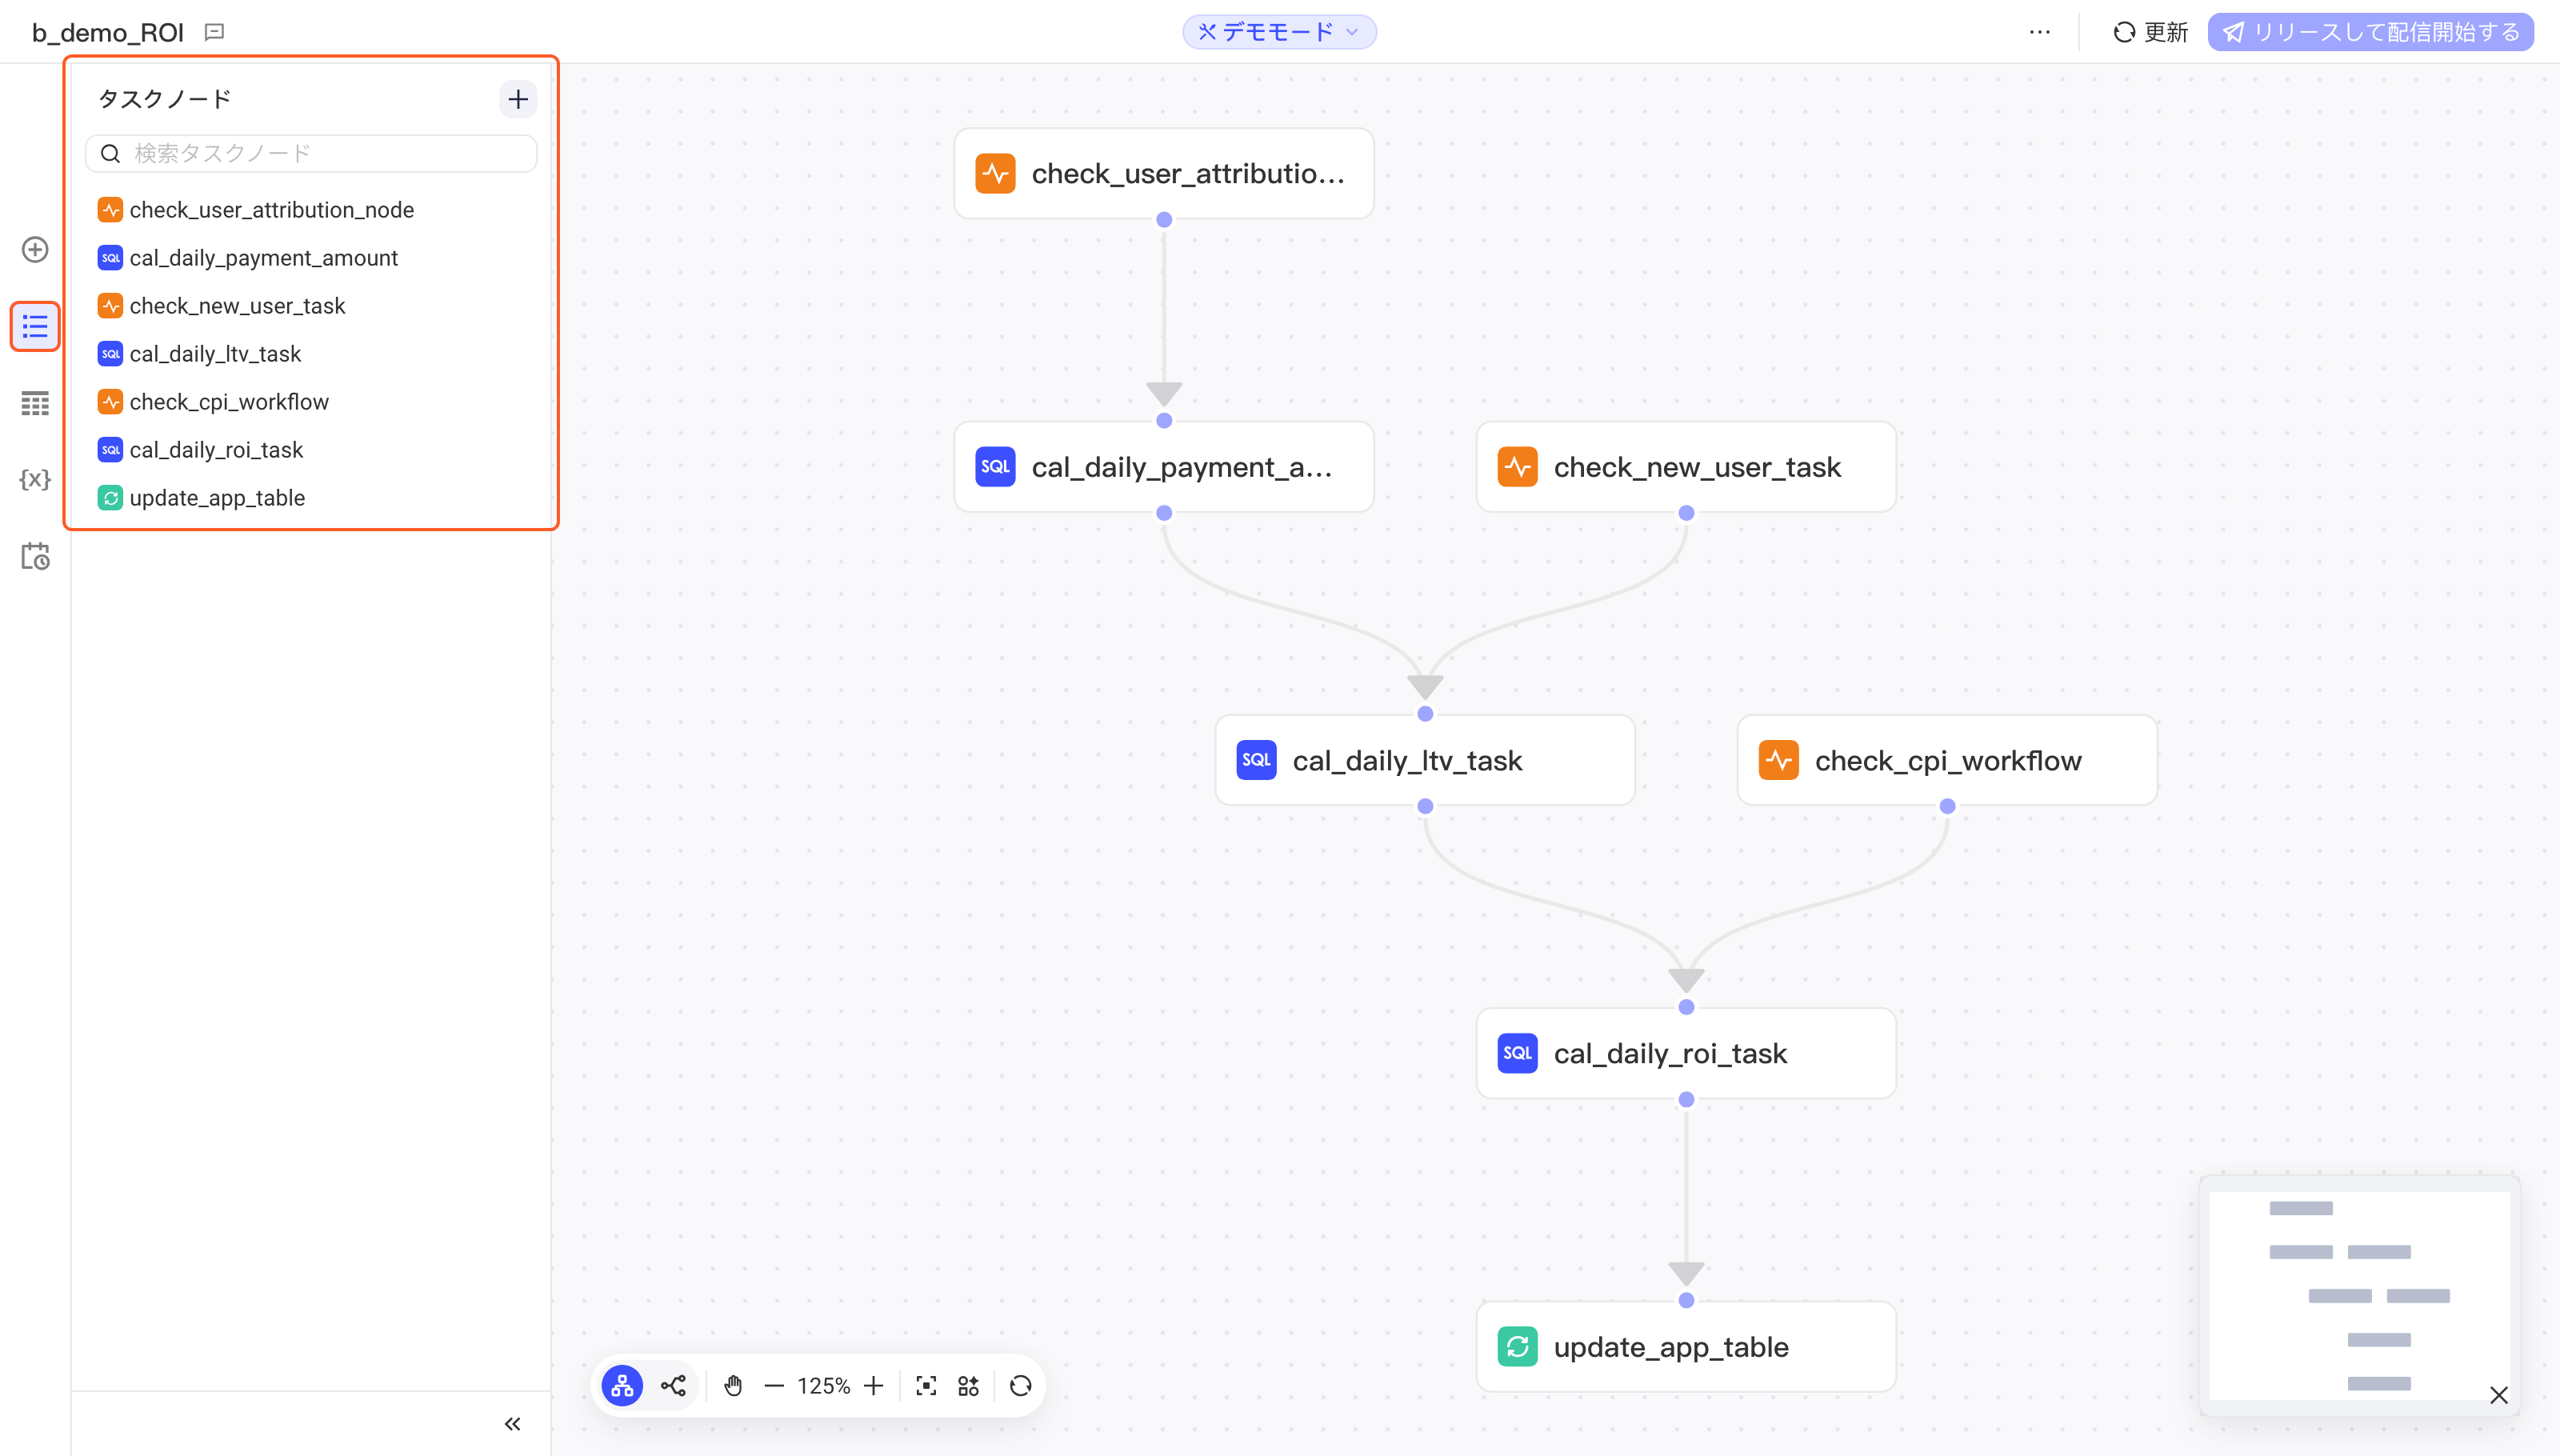Select check_user_attribution_node in the list
The height and width of the screenshot is (1456, 2560).
(312, 210)
